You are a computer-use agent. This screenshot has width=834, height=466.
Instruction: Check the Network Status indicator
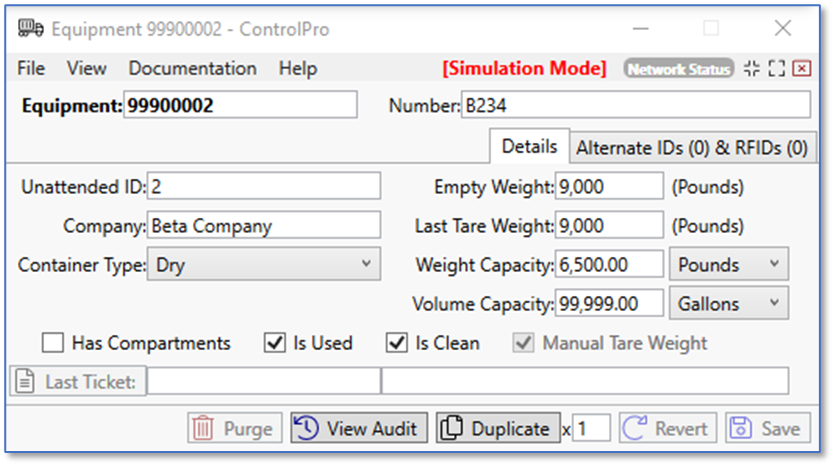point(678,68)
